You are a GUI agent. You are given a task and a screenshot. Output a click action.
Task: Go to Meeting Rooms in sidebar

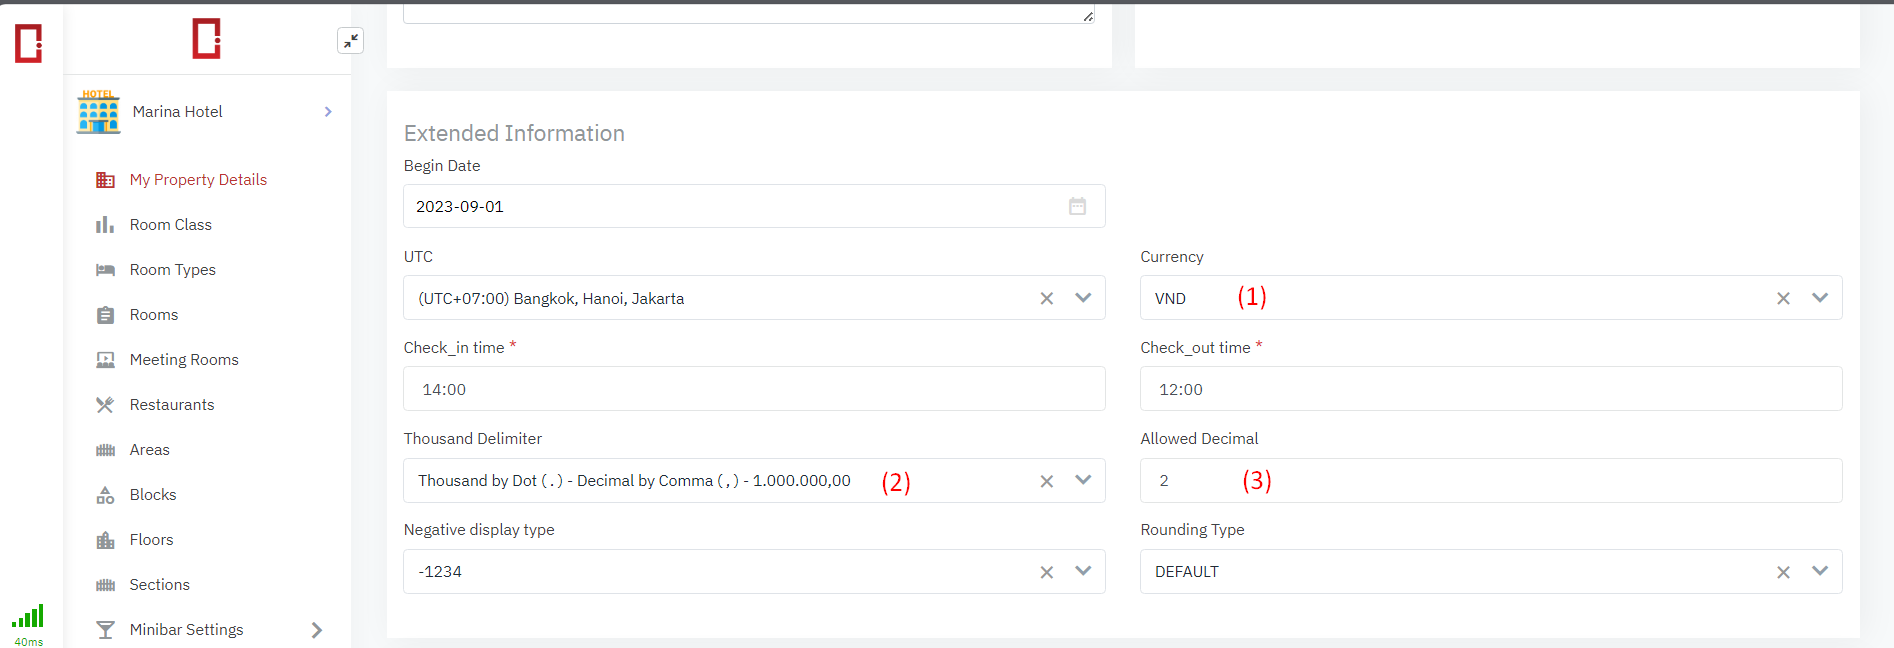(x=184, y=360)
